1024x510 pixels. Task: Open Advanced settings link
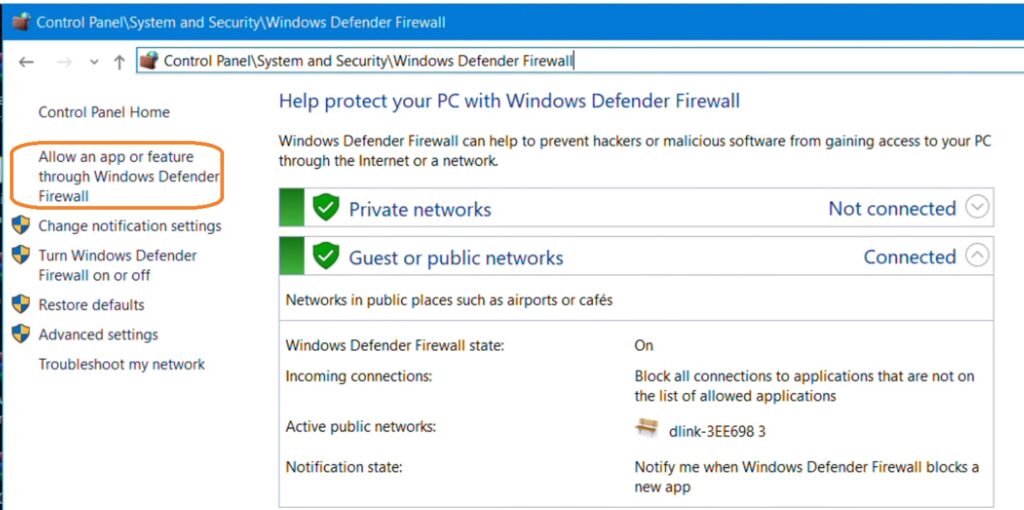pos(98,334)
